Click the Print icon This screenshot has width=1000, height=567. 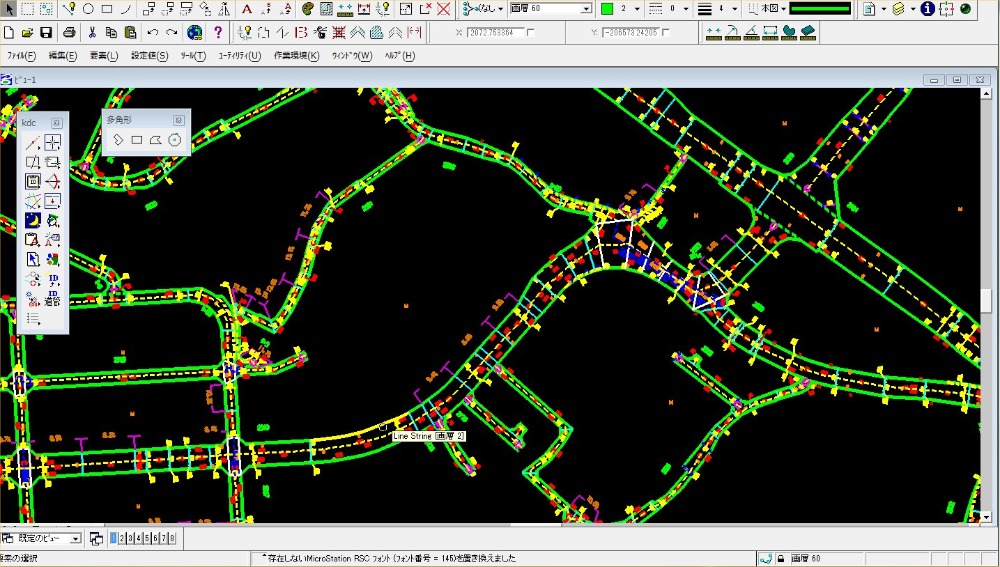(x=69, y=32)
